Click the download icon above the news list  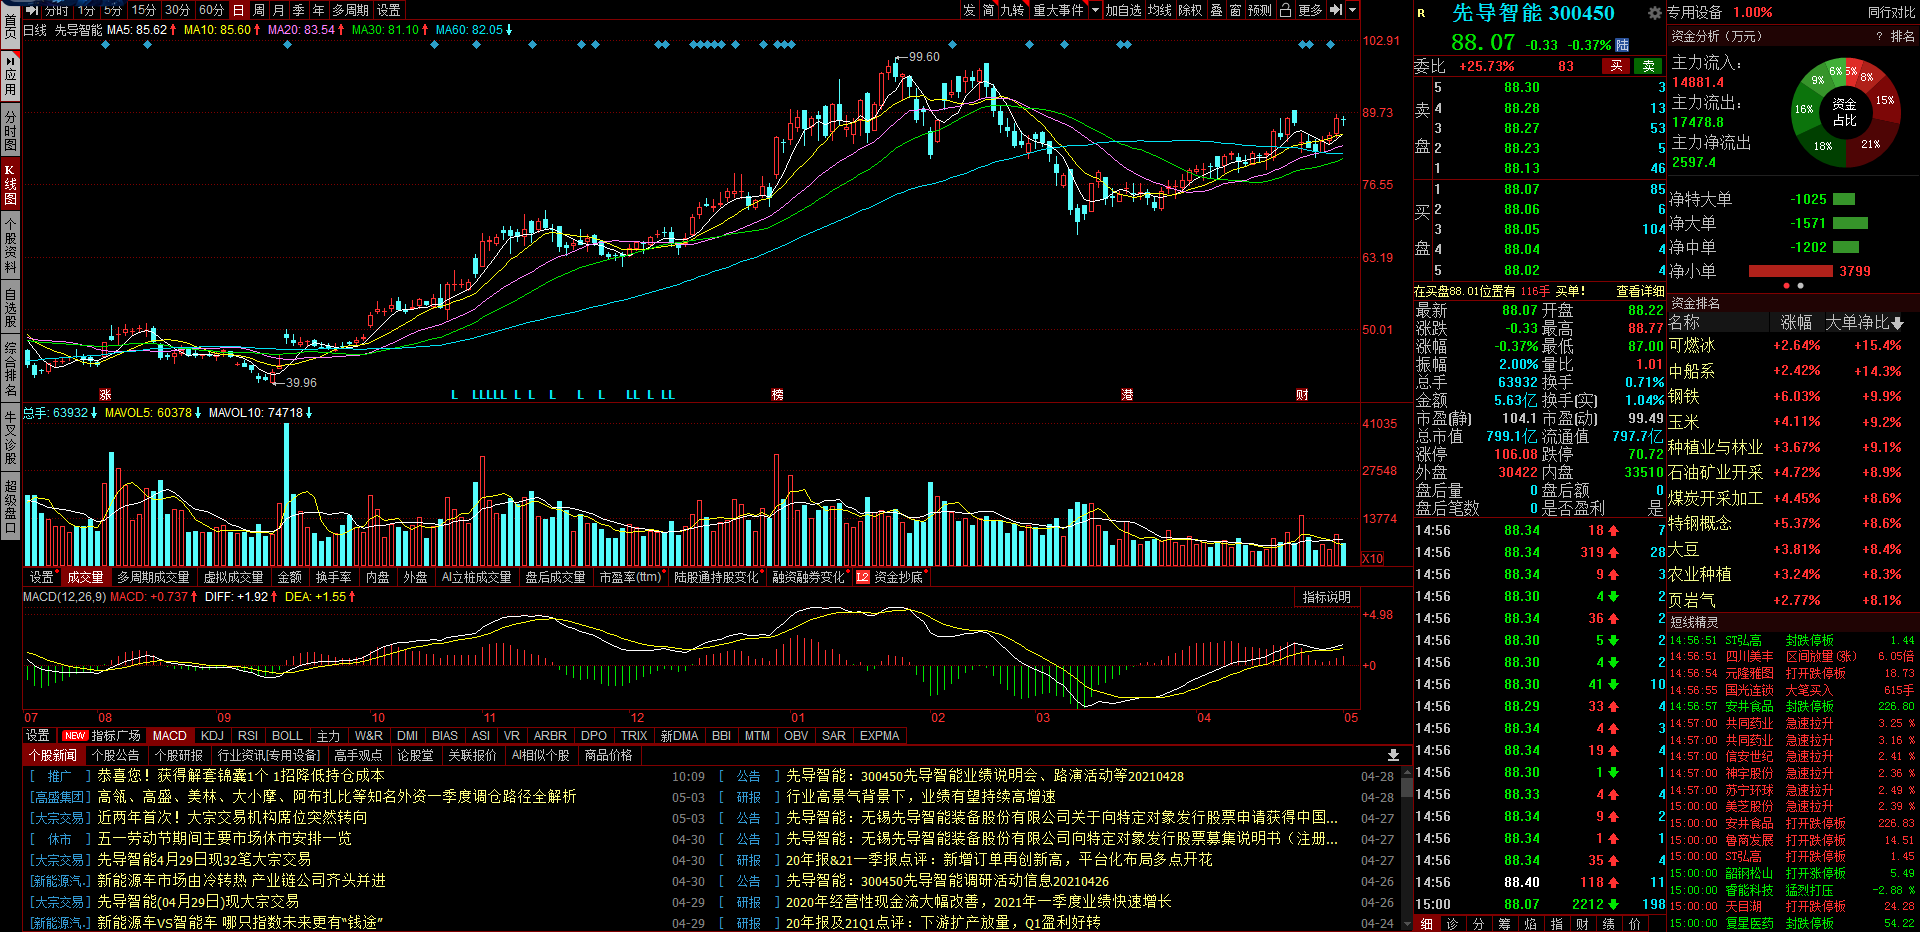[x=1393, y=755]
